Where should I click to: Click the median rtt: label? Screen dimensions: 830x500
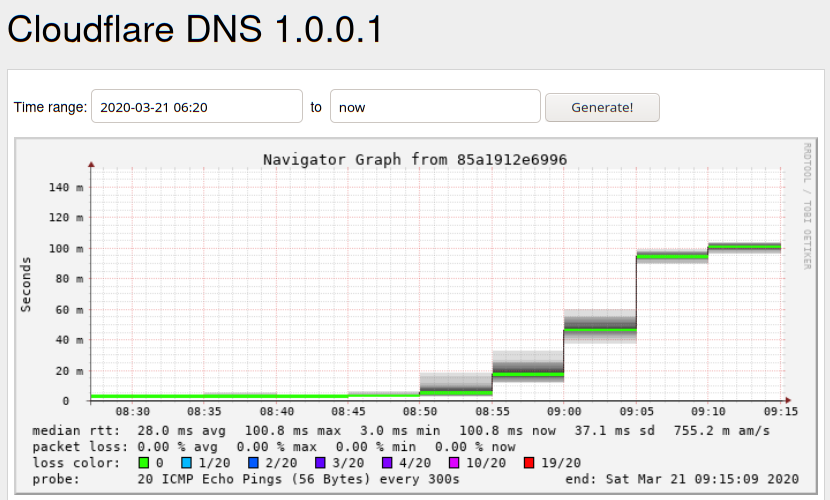pos(76,431)
